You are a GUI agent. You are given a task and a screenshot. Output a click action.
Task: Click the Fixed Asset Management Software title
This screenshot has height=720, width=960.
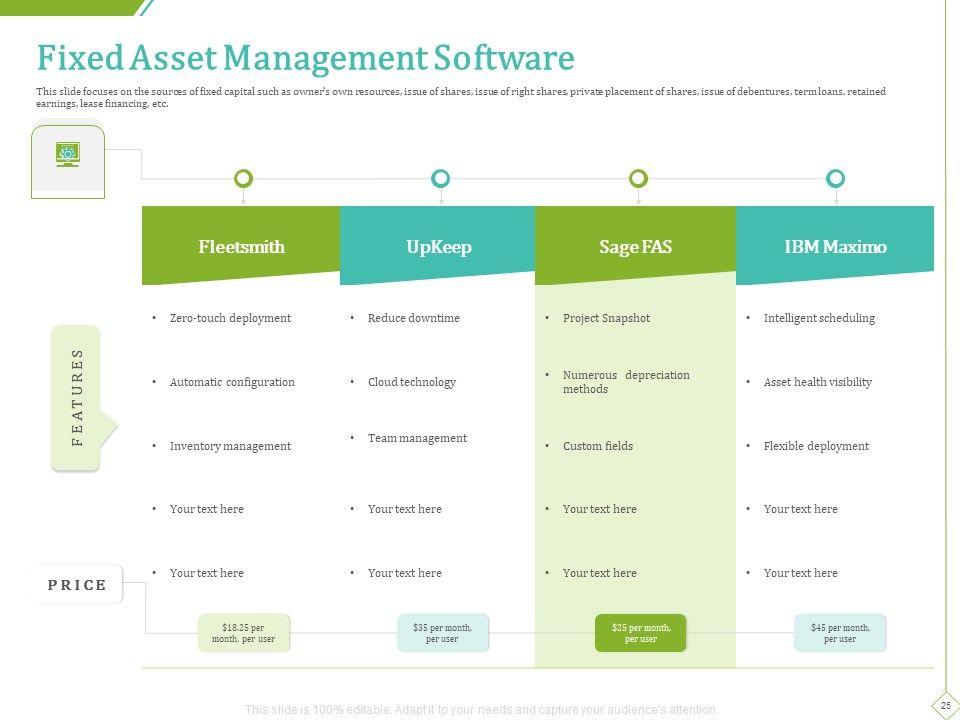click(x=305, y=58)
